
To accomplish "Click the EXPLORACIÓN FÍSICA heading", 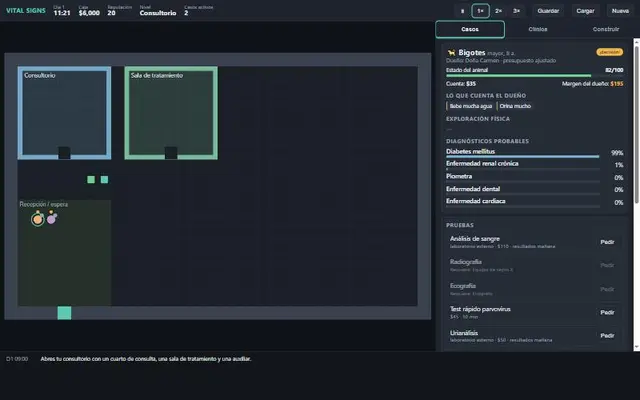I will point(478,119).
